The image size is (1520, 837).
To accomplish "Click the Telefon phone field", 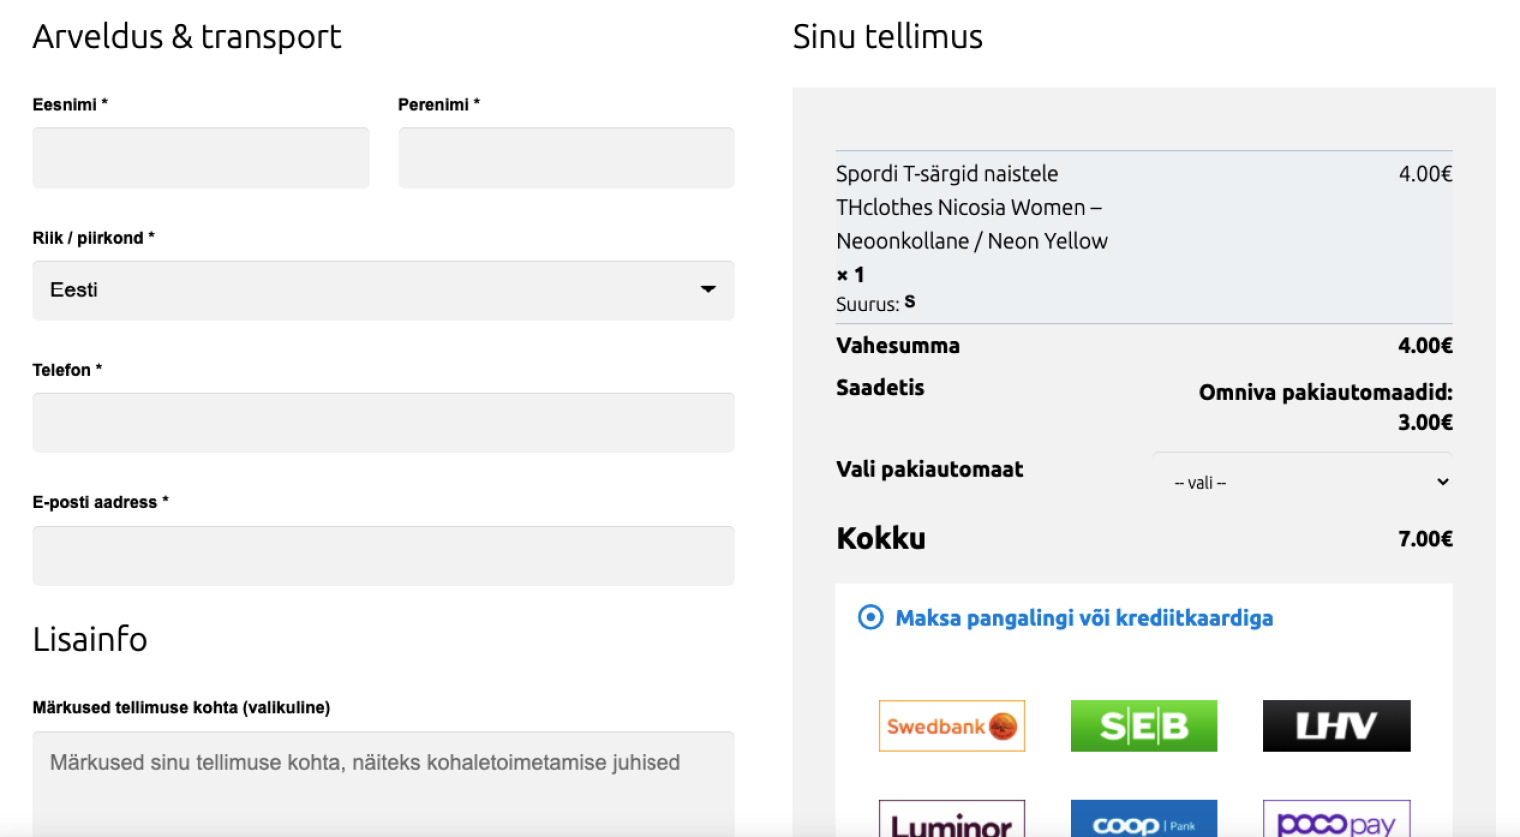I will [383, 422].
